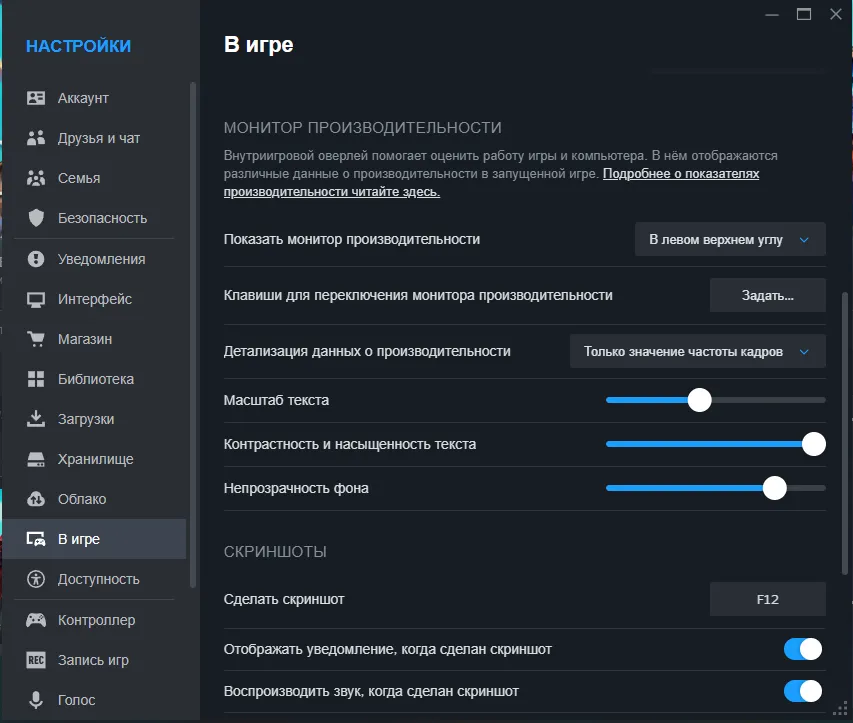Click the Семья family icon
The image size is (853, 723).
(x=35, y=178)
